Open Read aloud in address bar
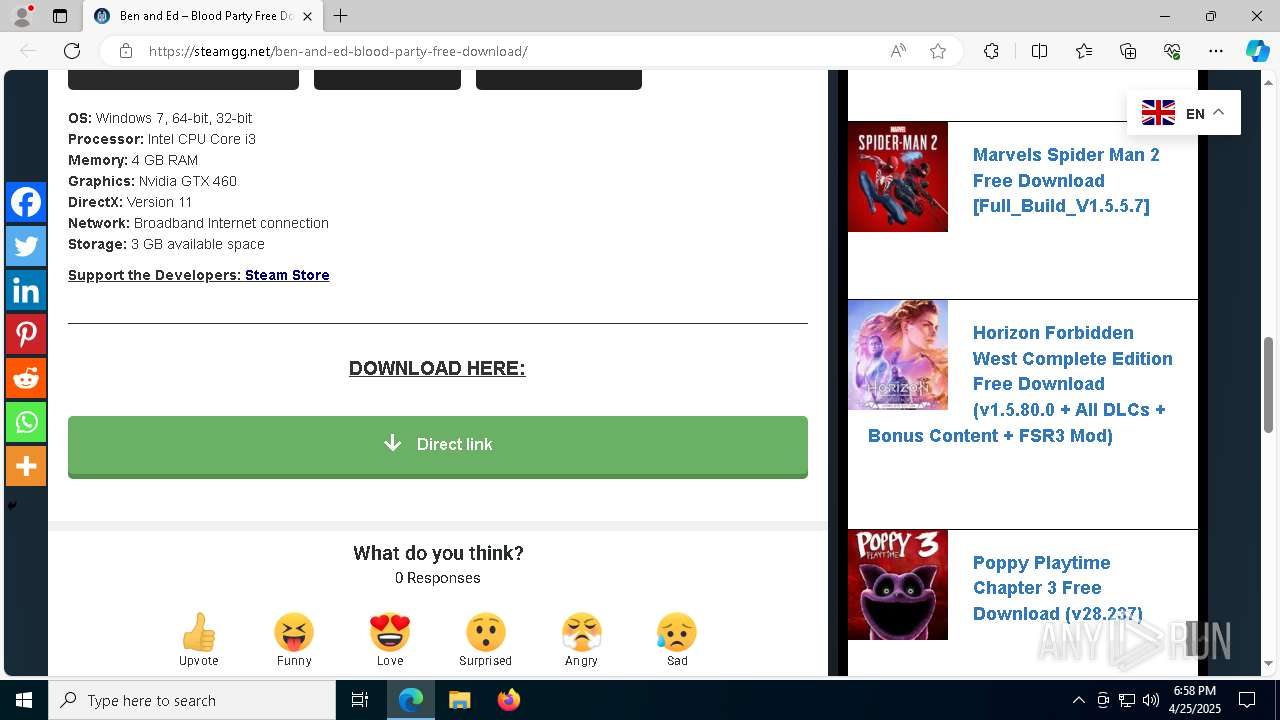Image resolution: width=1280 pixels, height=720 pixels. (898, 51)
